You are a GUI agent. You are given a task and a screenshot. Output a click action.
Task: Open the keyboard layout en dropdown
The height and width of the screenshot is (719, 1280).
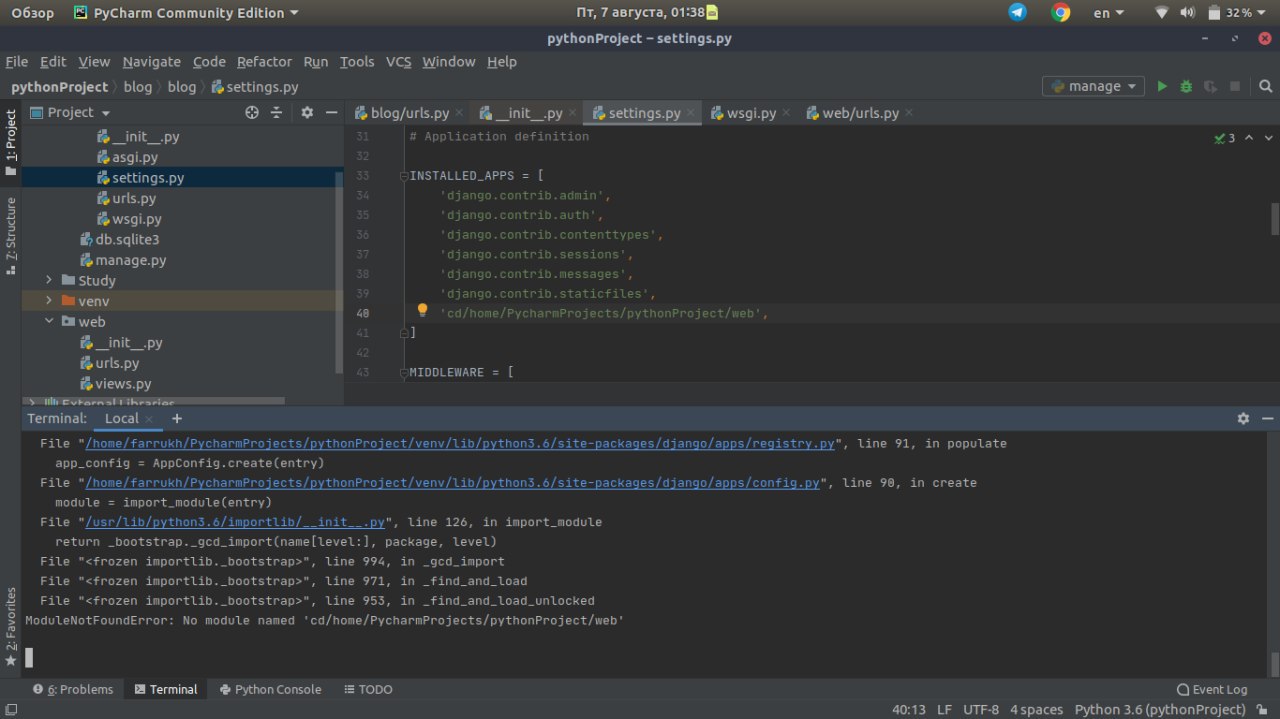pos(1108,13)
